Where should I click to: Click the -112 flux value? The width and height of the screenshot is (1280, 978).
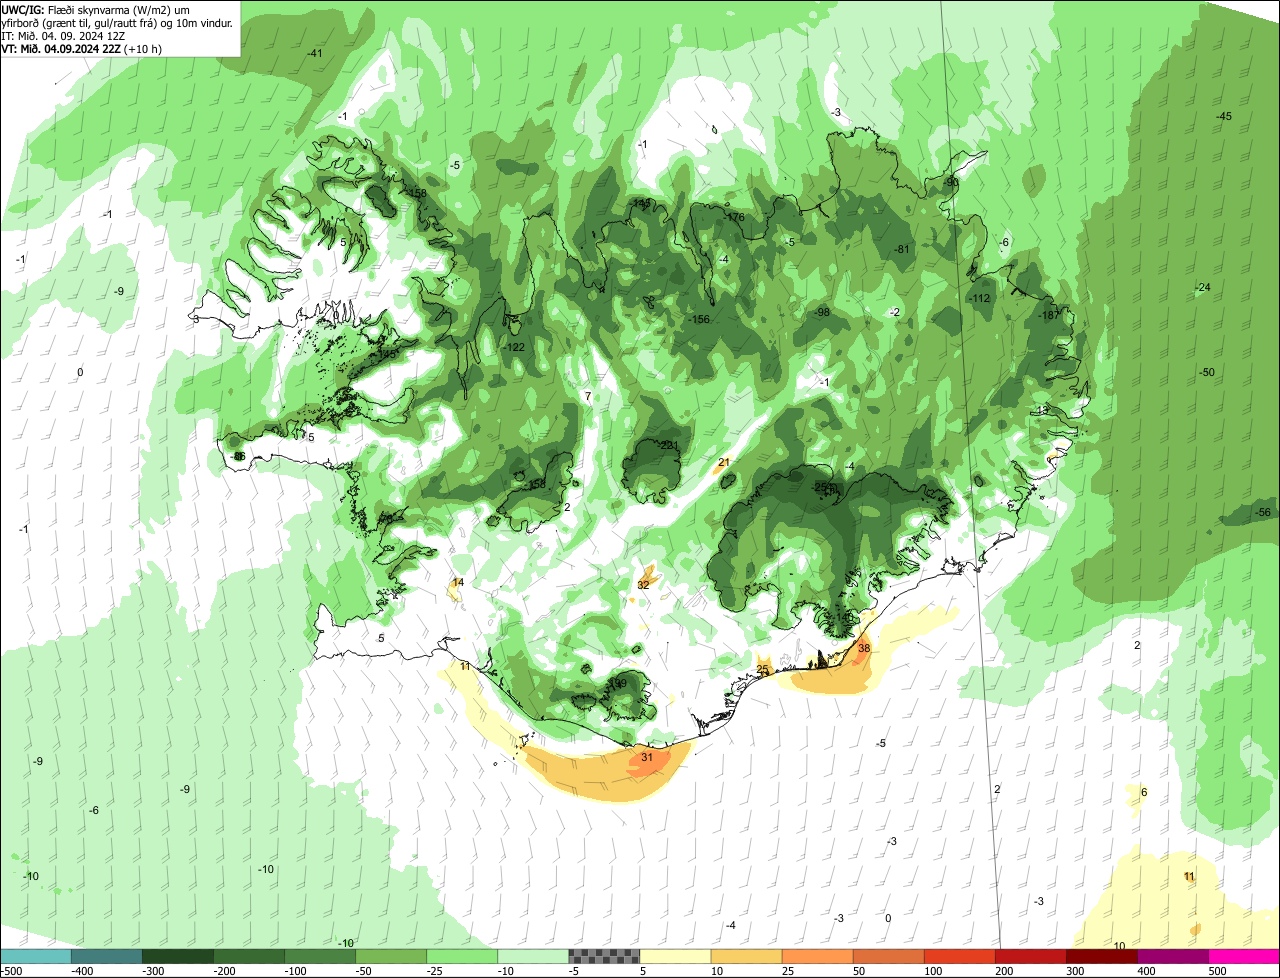(x=979, y=298)
